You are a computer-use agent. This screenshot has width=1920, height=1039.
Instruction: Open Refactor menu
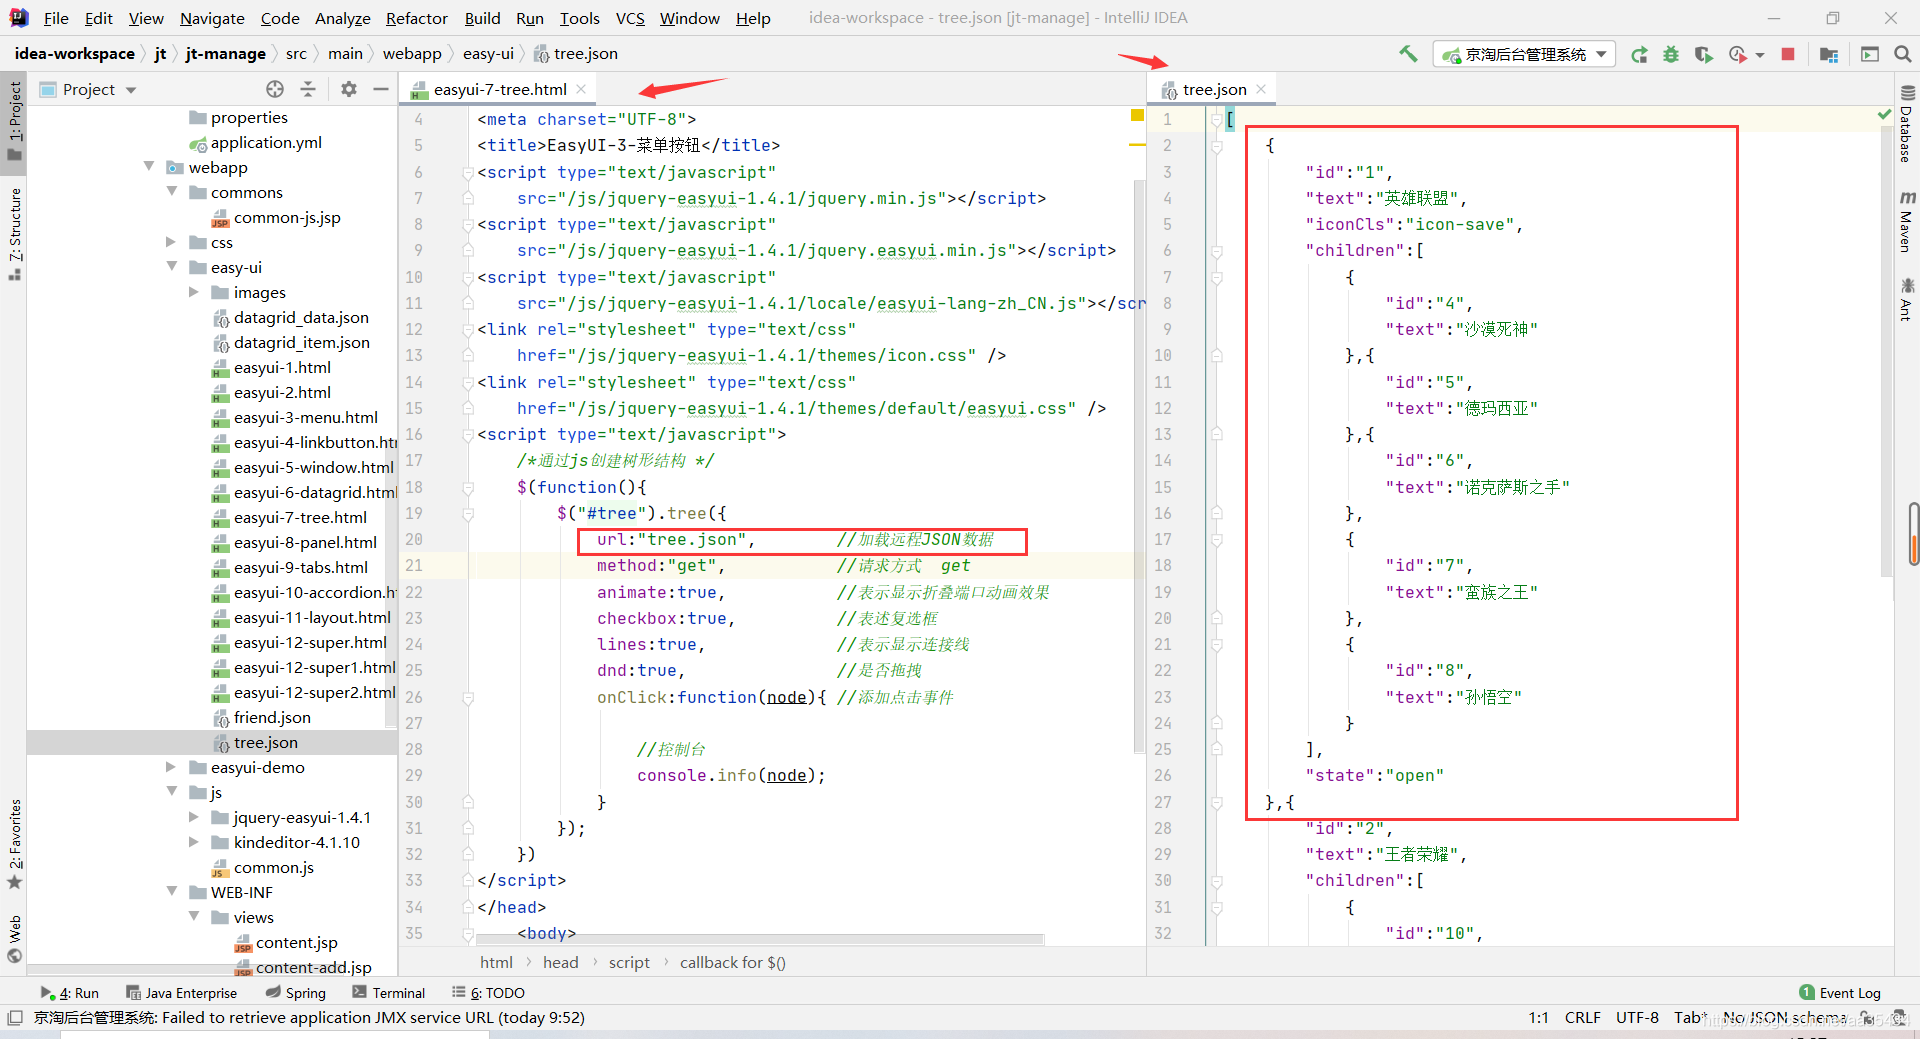(416, 18)
